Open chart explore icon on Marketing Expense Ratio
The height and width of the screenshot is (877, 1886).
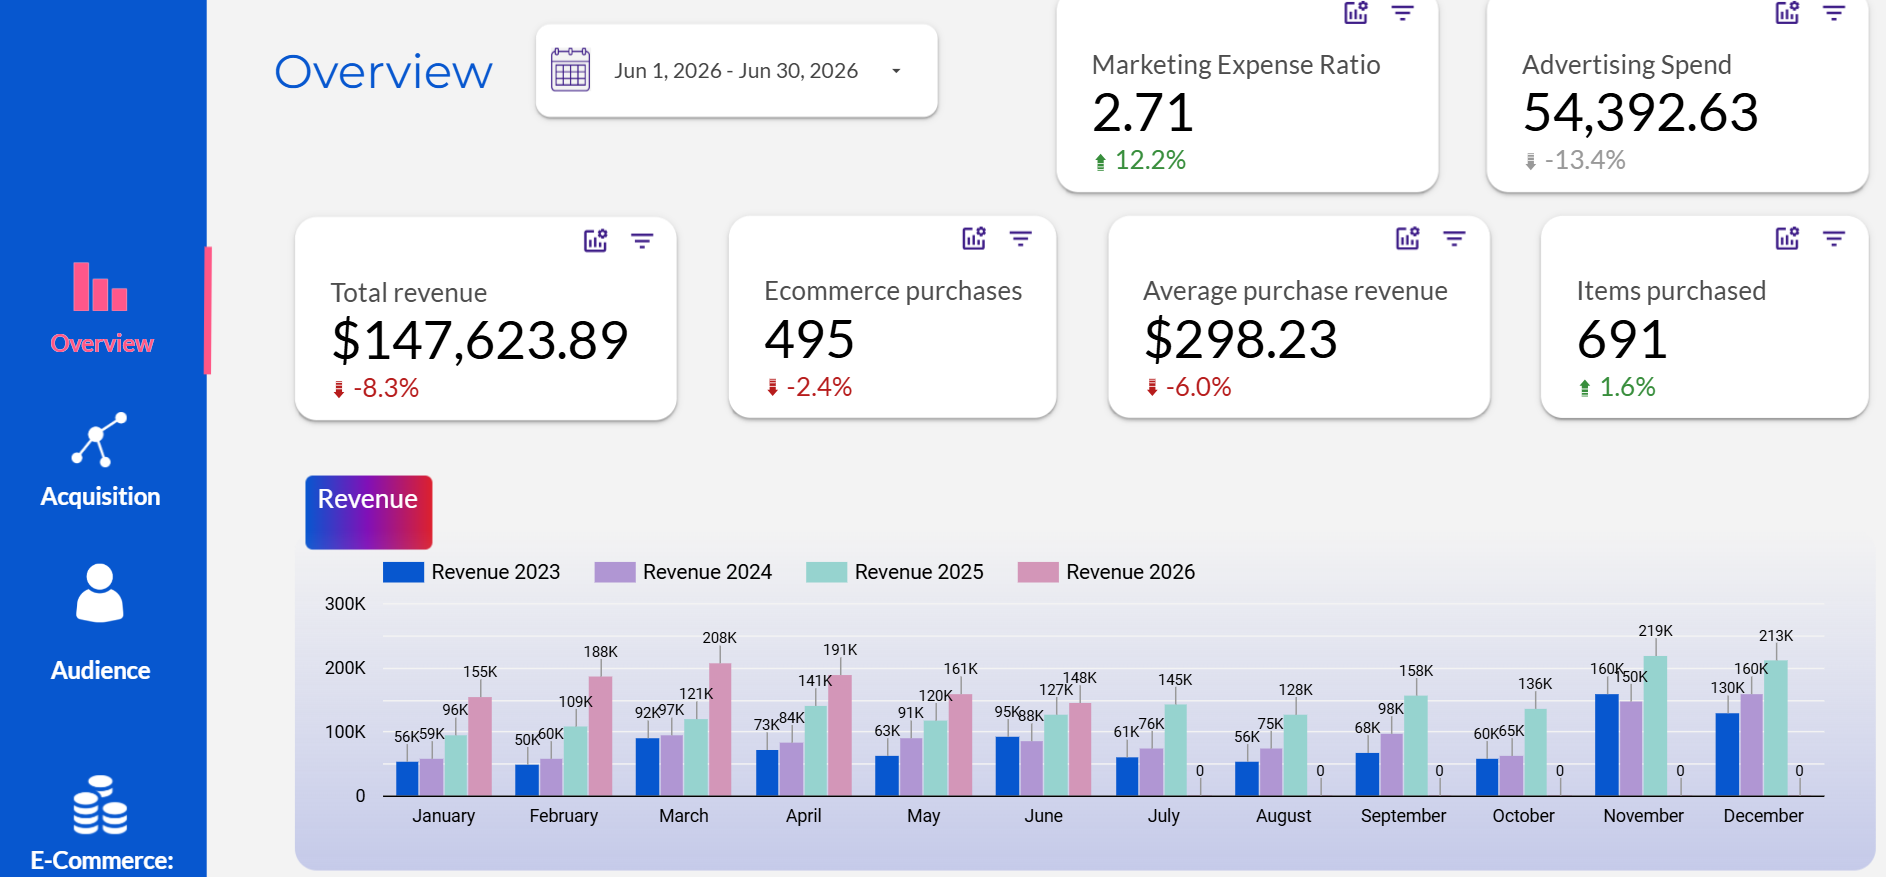(1356, 13)
